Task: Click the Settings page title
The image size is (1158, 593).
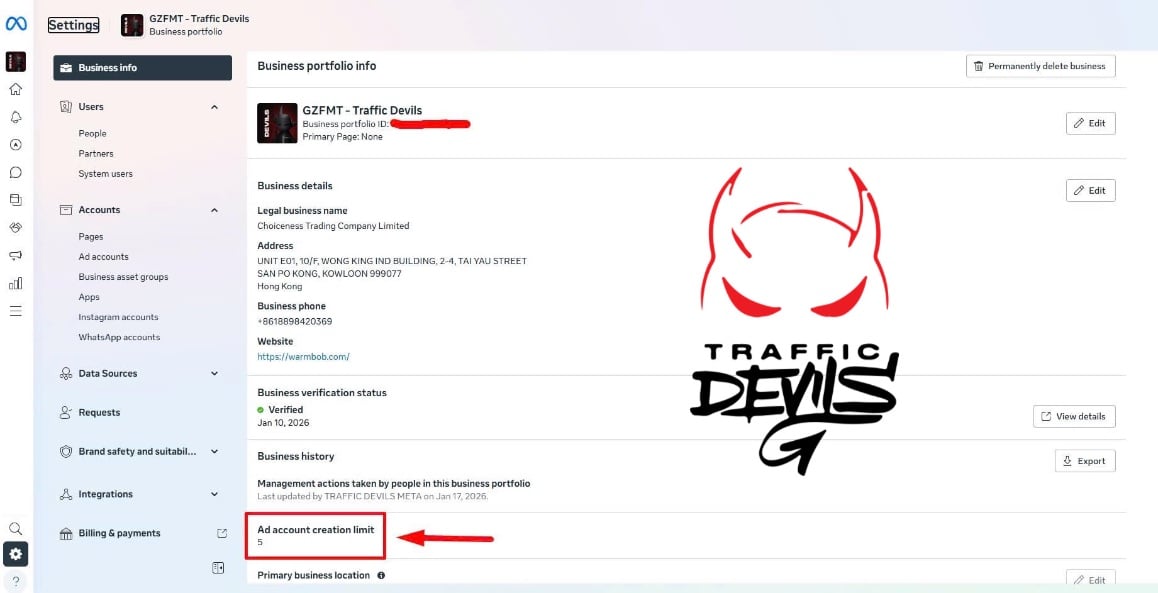Action: [73, 25]
